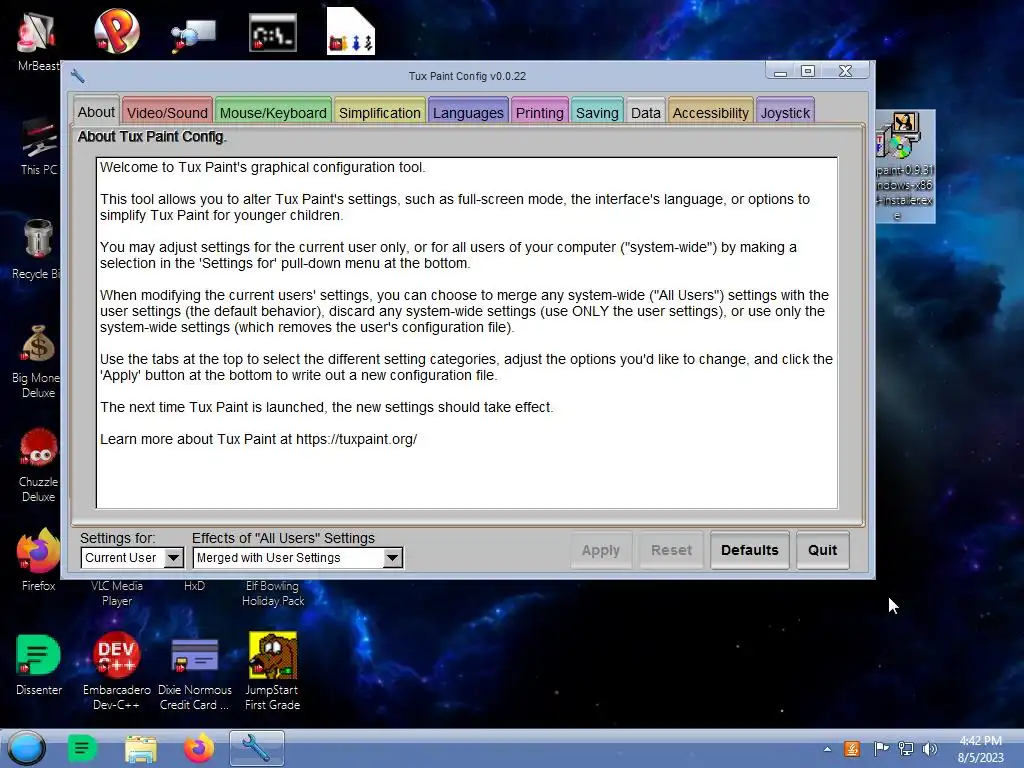The width and height of the screenshot is (1024, 768).
Task: Show hidden tray icons arrow
Action: 827,749
